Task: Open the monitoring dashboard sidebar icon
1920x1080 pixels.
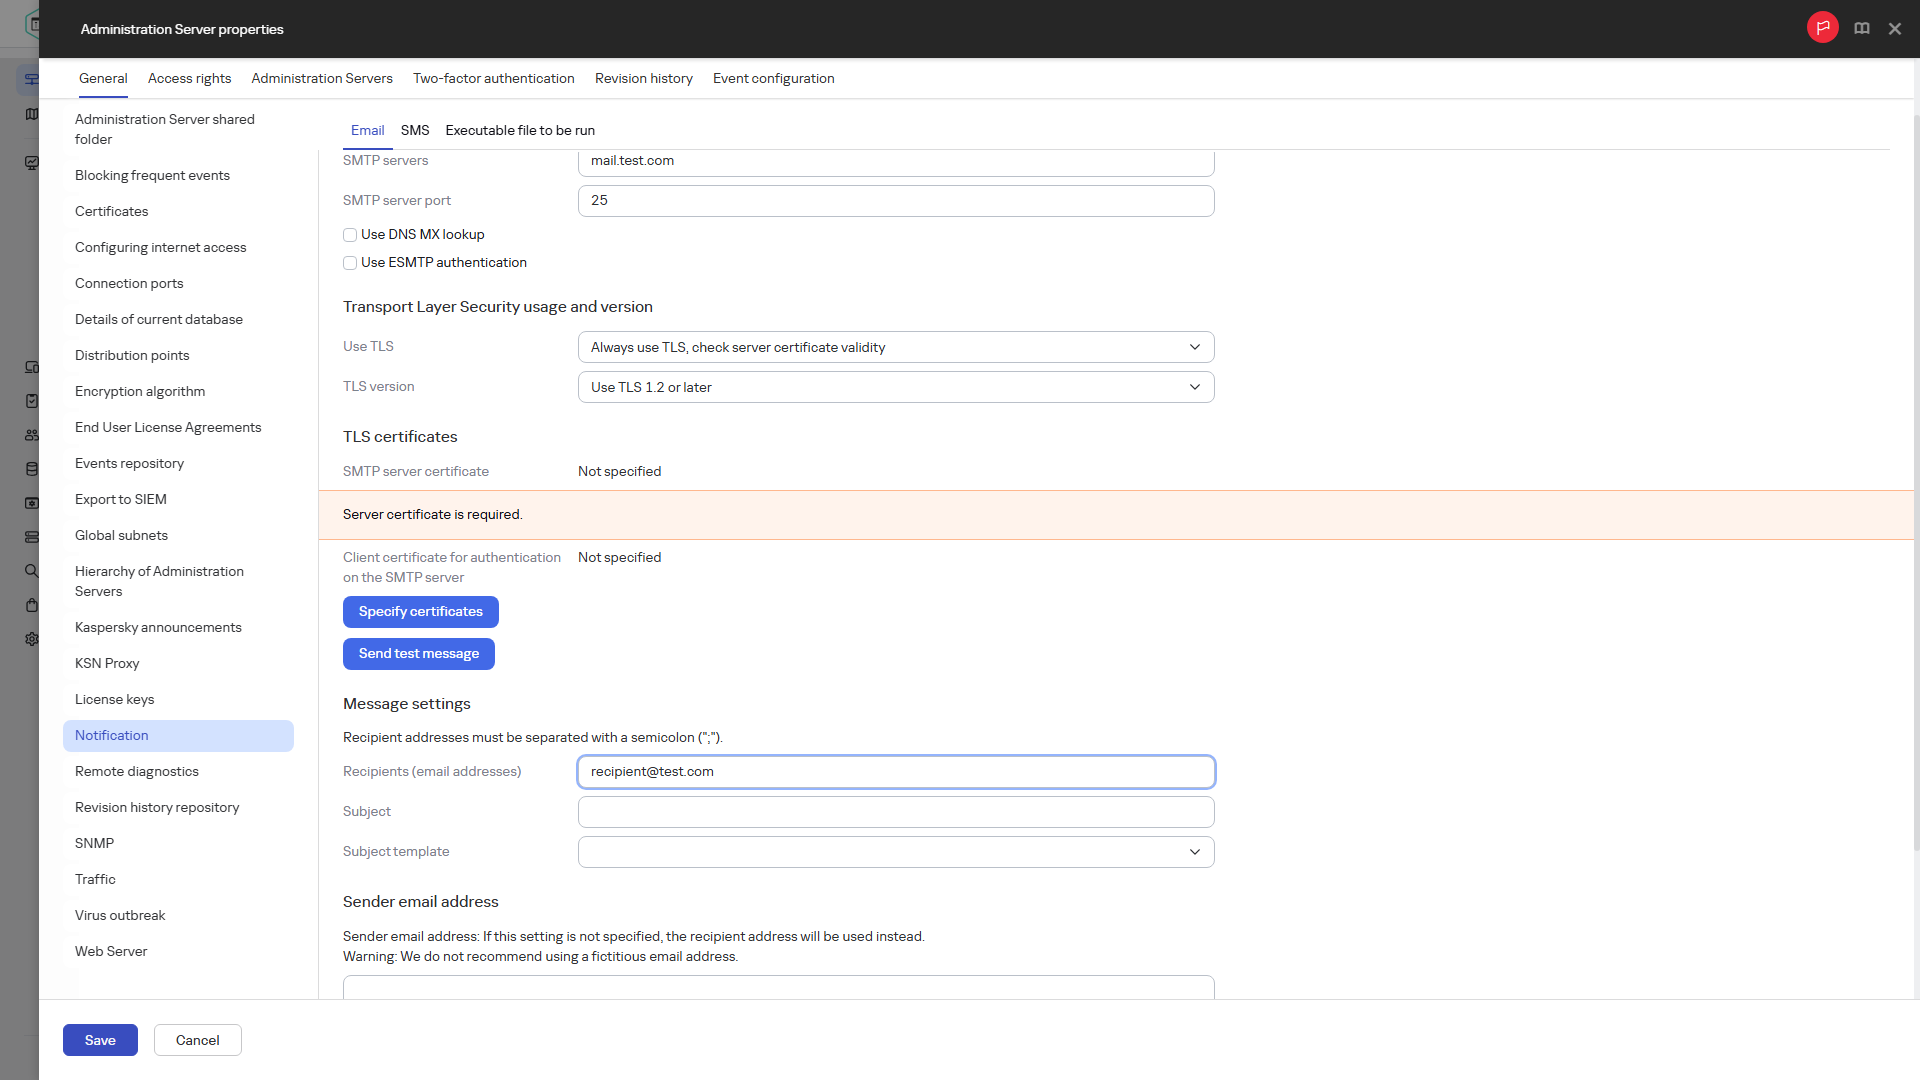Action: [32, 163]
